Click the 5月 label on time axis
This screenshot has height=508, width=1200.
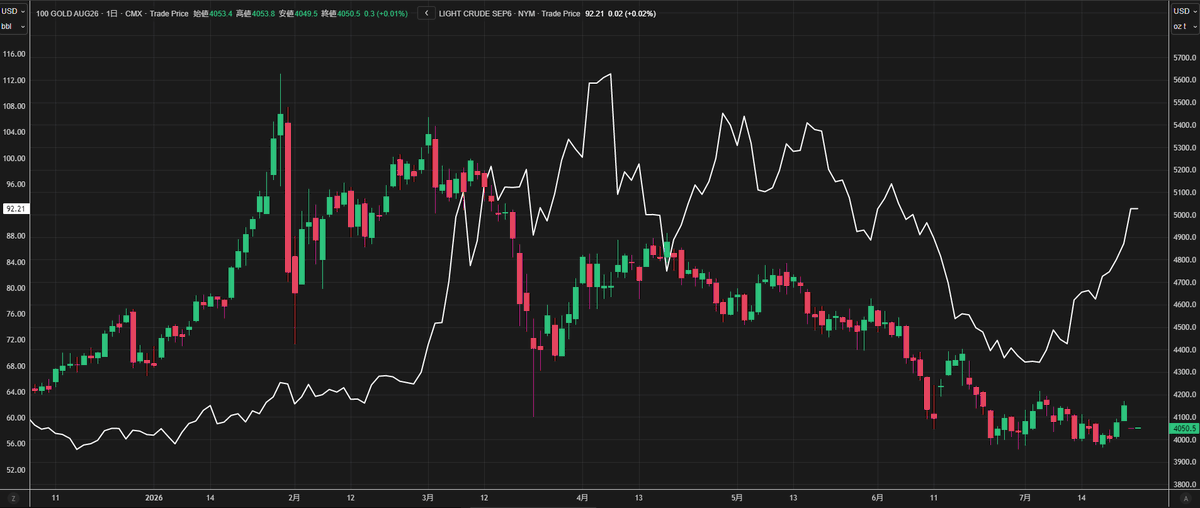[736, 497]
